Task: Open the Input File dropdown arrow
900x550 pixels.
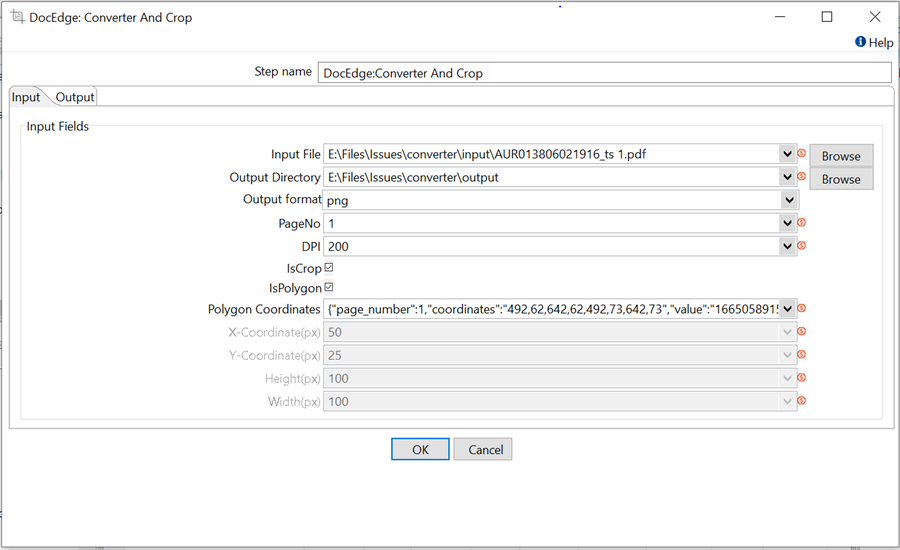Action: click(x=788, y=154)
